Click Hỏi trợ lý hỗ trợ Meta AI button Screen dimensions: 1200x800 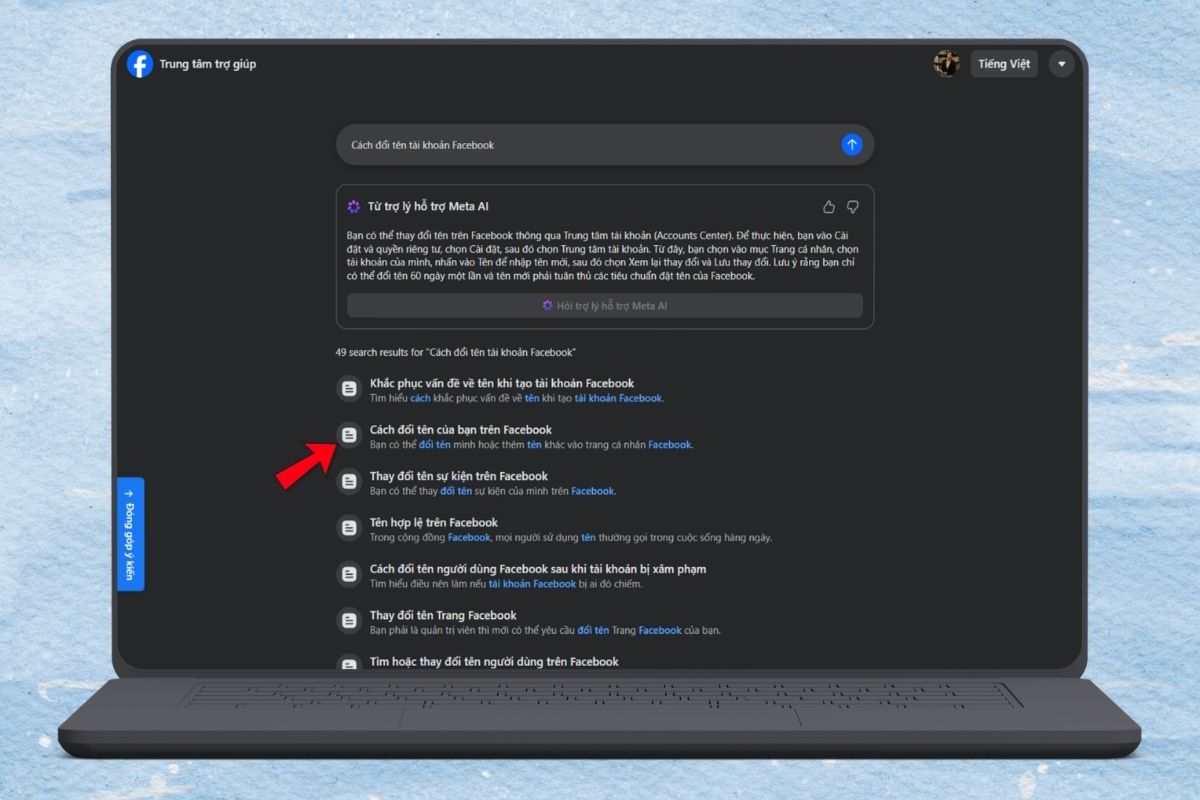pos(604,305)
